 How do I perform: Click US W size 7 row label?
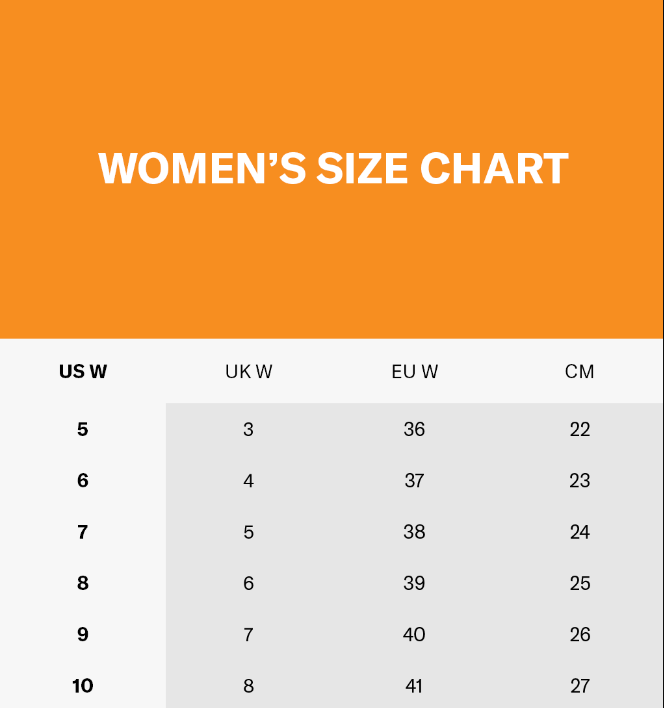pyautogui.click(x=83, y=532)
